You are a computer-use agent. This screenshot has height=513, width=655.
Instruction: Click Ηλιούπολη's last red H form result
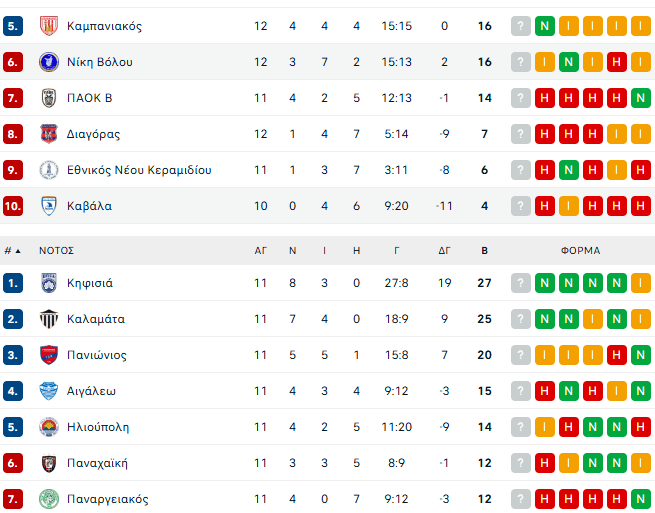pos(640,427)
